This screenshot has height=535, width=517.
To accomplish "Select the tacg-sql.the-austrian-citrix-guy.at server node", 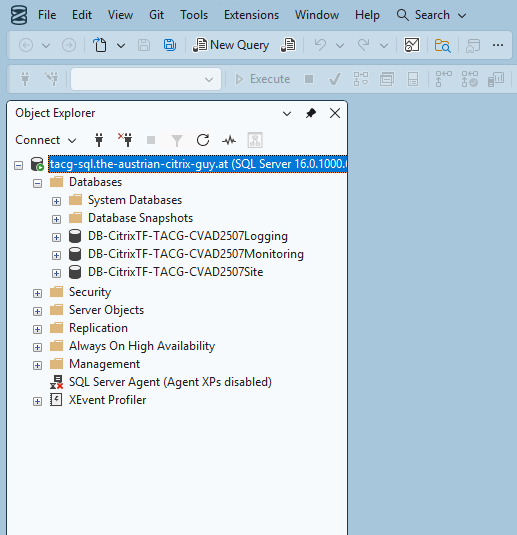I will pyautogui.click(x=198, y=164).
